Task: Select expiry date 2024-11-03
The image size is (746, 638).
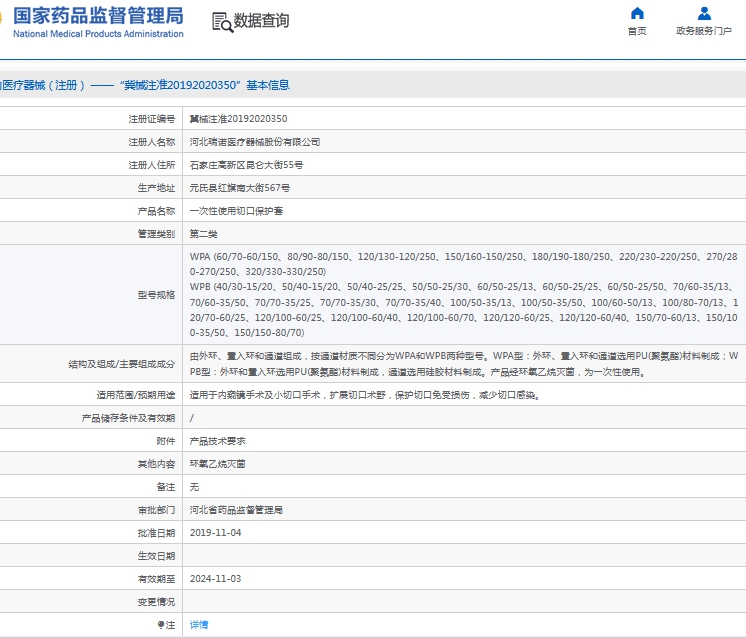Action: click(x=216, y=579)
